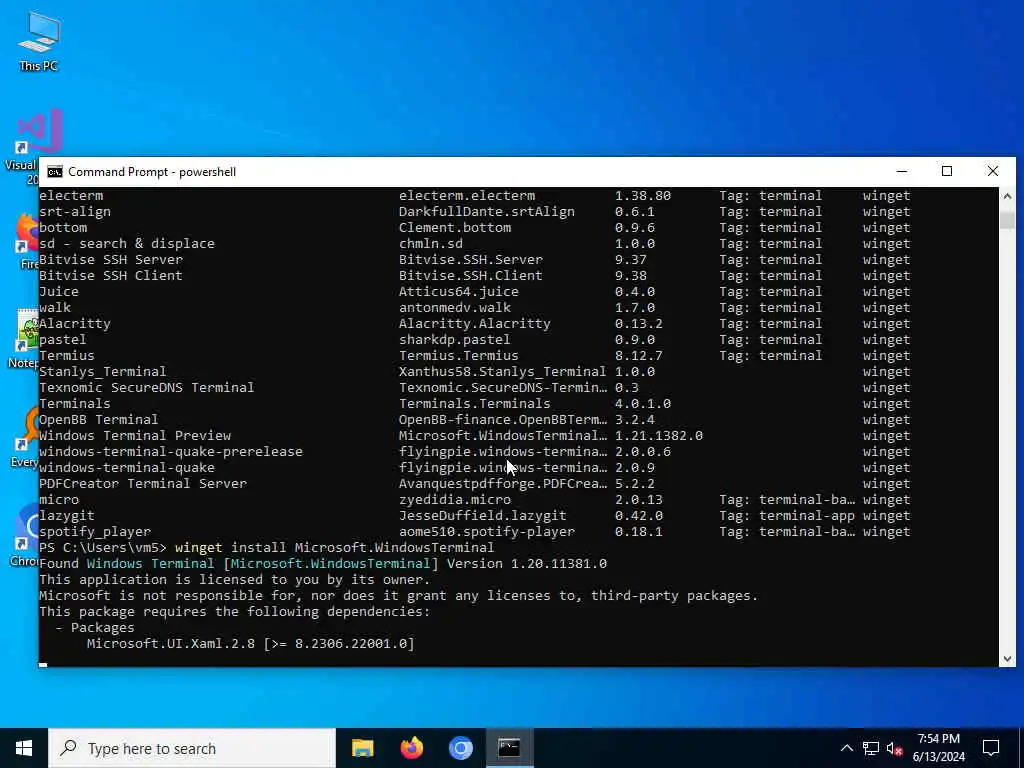1024x768 pixels.
Task: Open File Explorer from the taskbar
Action: tap(362, 748)
